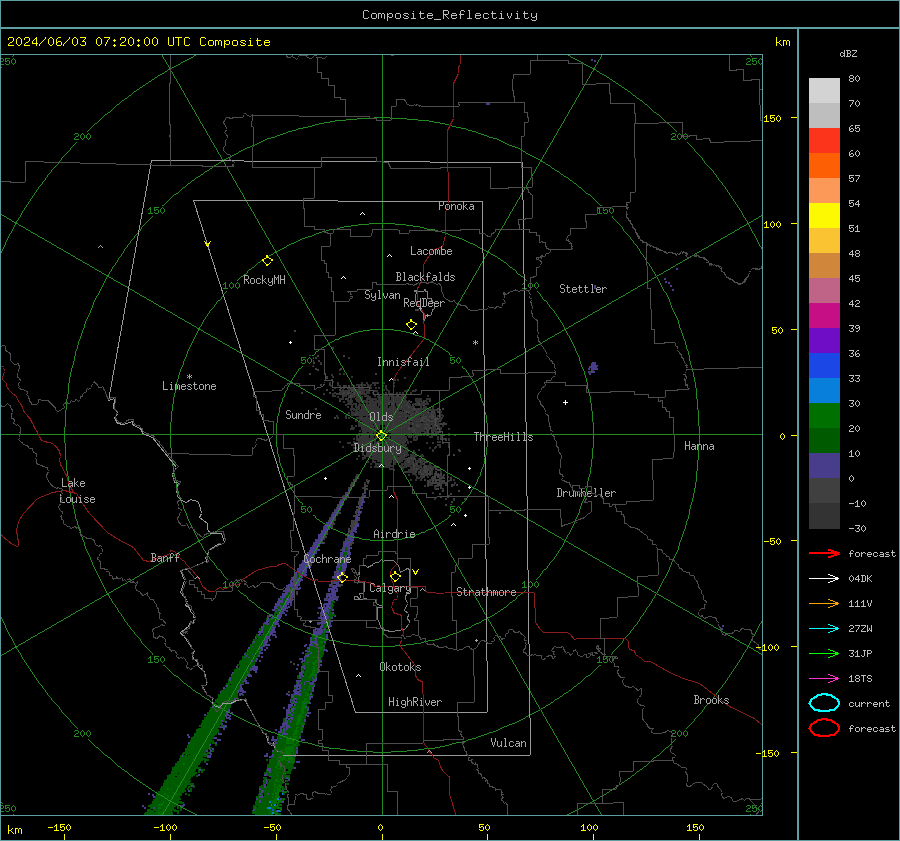Click the Hanna city label
This screenshot has width=900, height=841.
click(699, 446)
